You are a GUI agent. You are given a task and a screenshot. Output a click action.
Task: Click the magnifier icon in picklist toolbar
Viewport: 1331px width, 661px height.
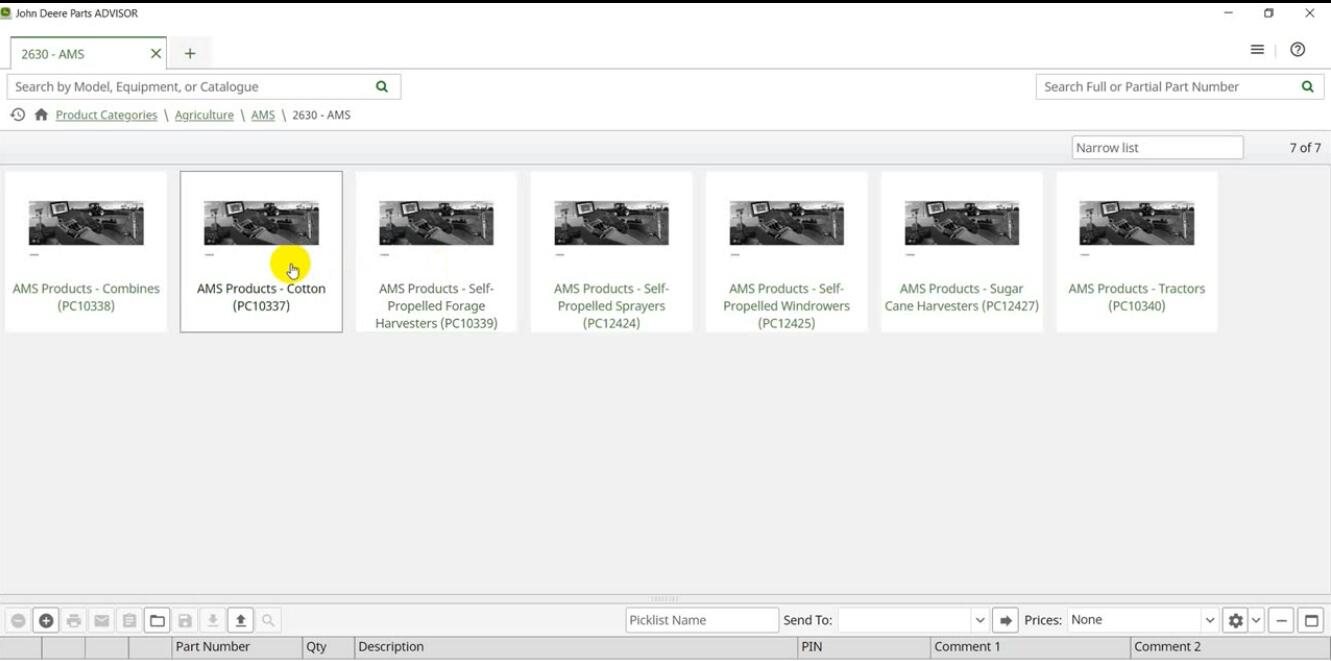pyautogui.click(x=268, y=621)
